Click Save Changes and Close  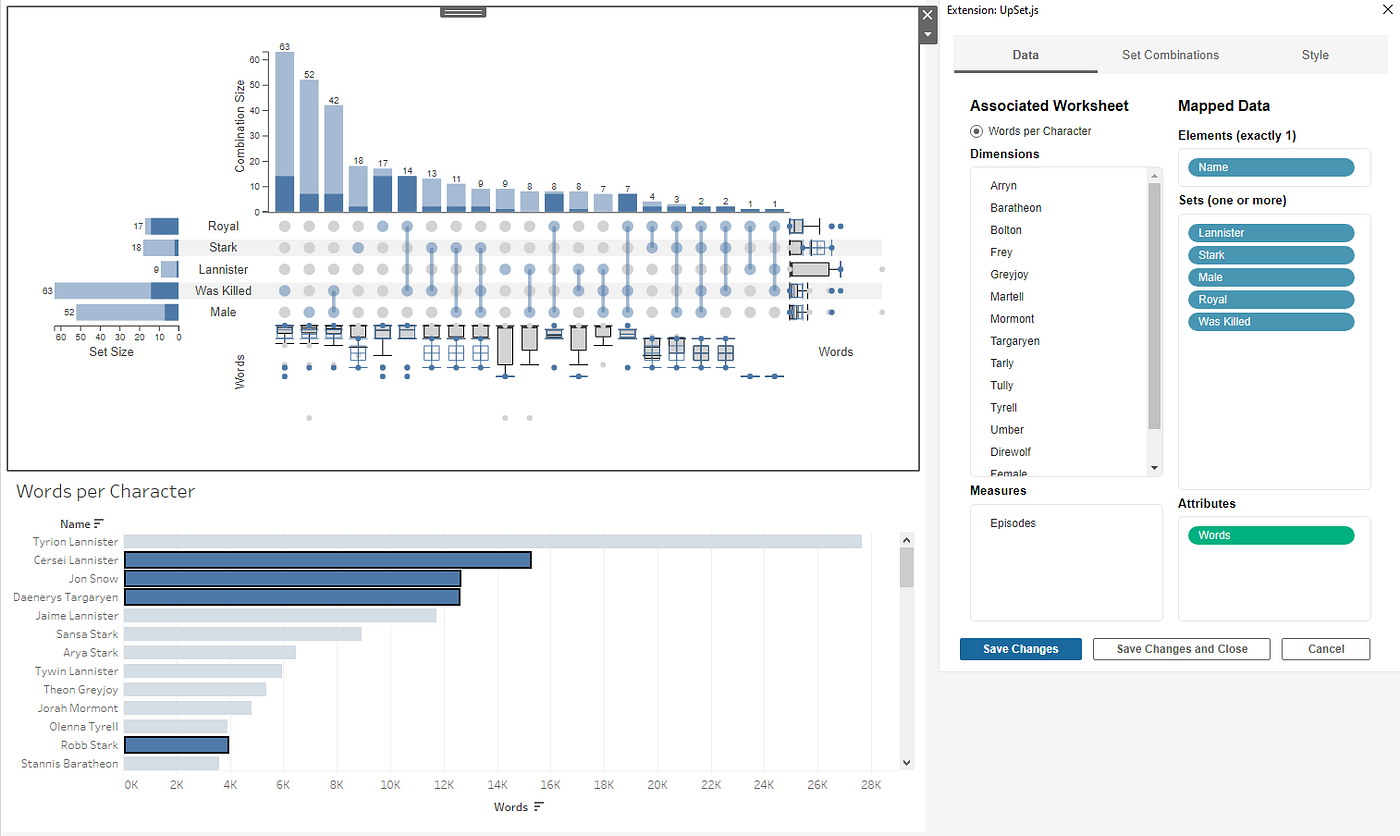1181,649
